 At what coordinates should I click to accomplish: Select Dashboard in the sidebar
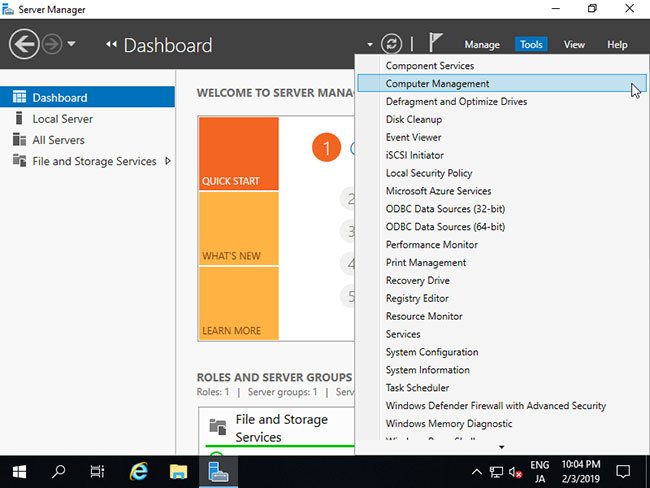click(x=87, y=97)
